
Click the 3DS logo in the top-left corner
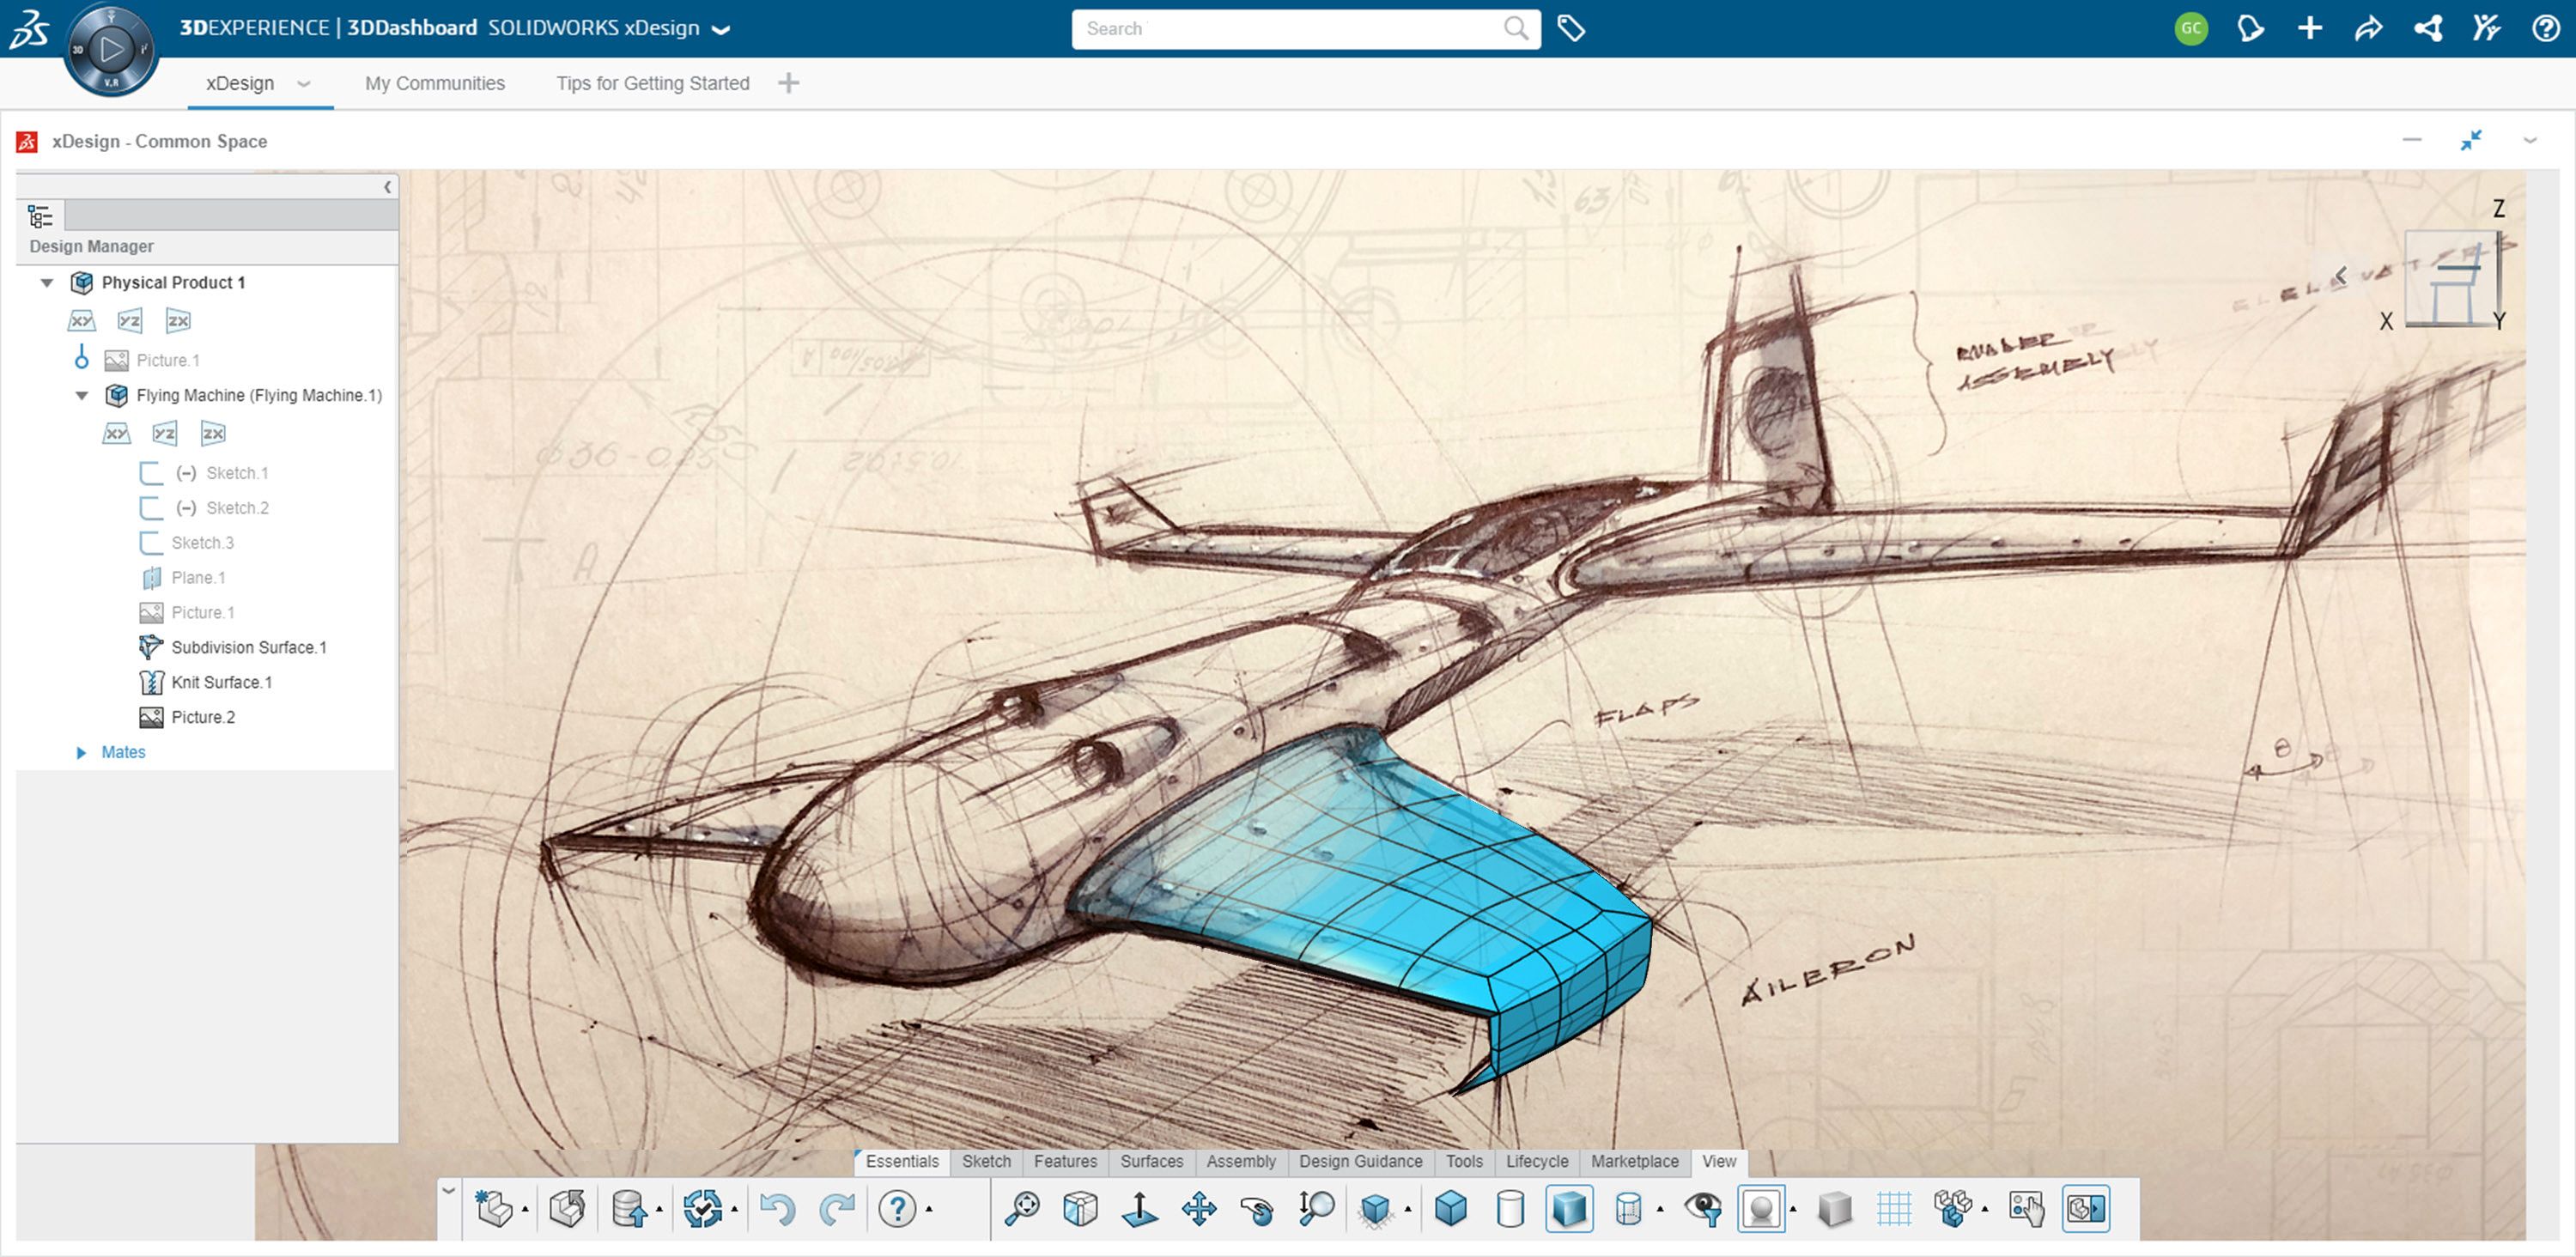pyautogui.click(x=29, y=29)
